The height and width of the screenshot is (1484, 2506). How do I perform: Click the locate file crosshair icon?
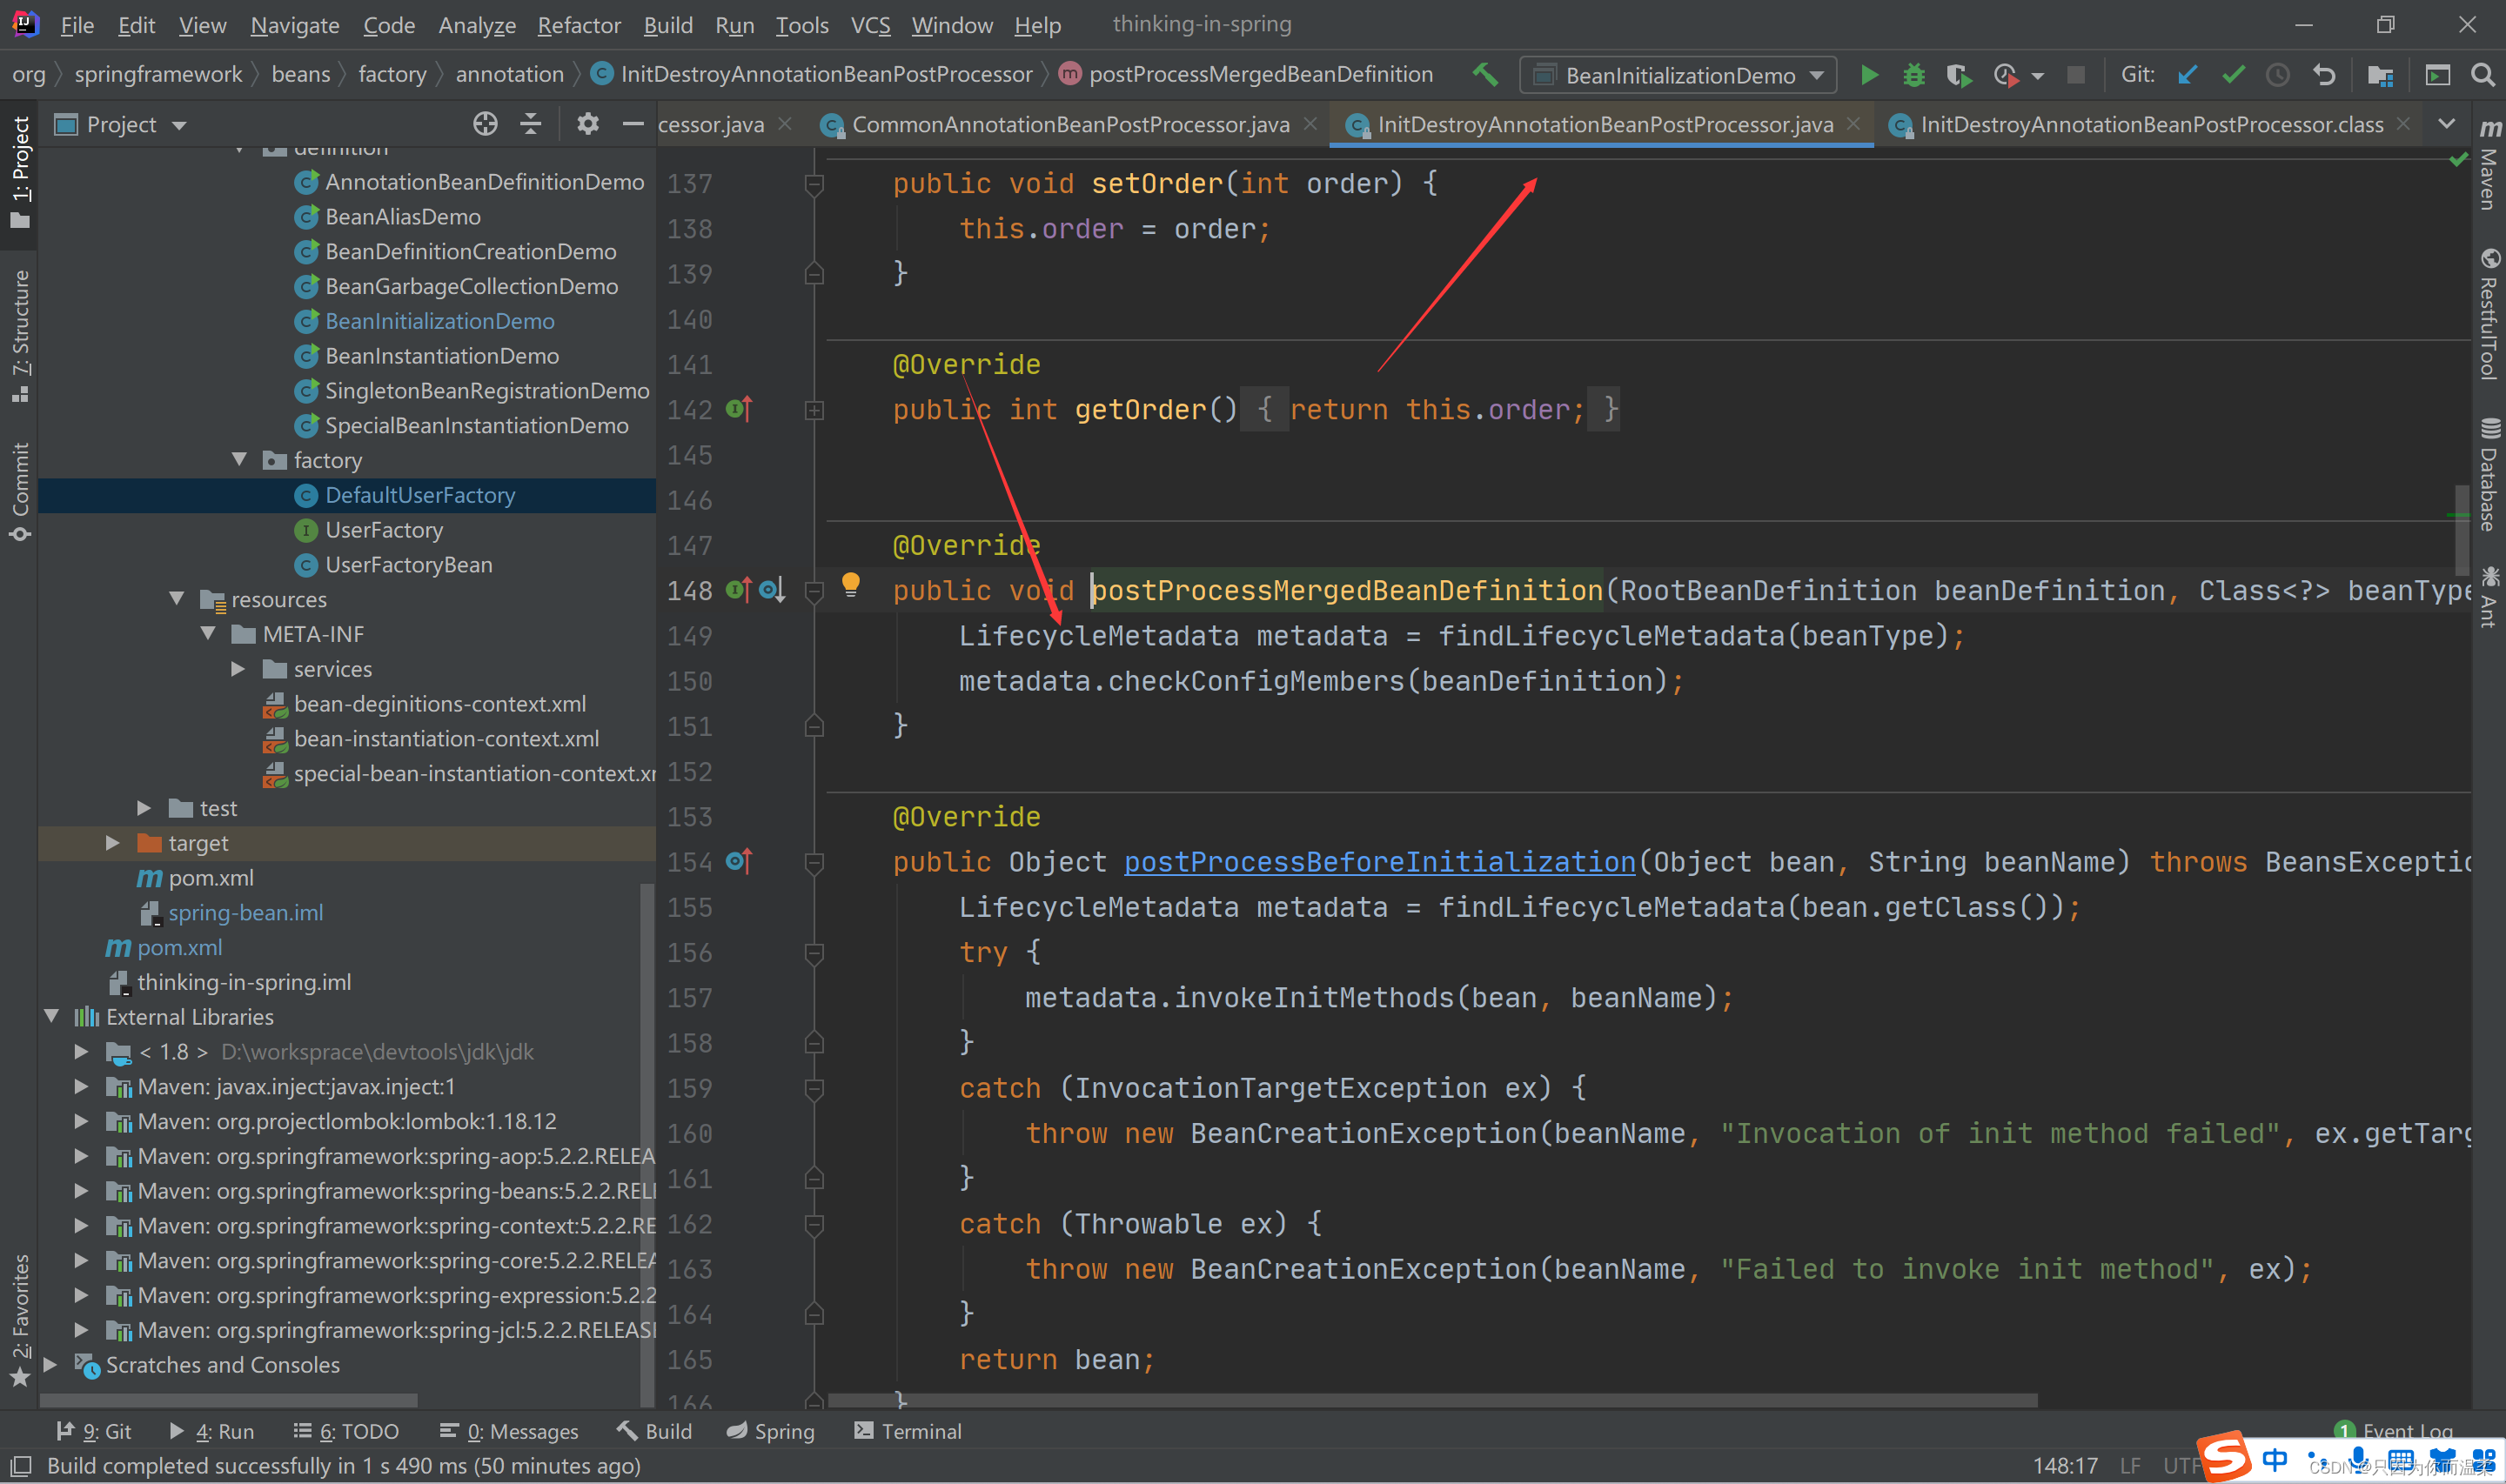tap(485, 124)
